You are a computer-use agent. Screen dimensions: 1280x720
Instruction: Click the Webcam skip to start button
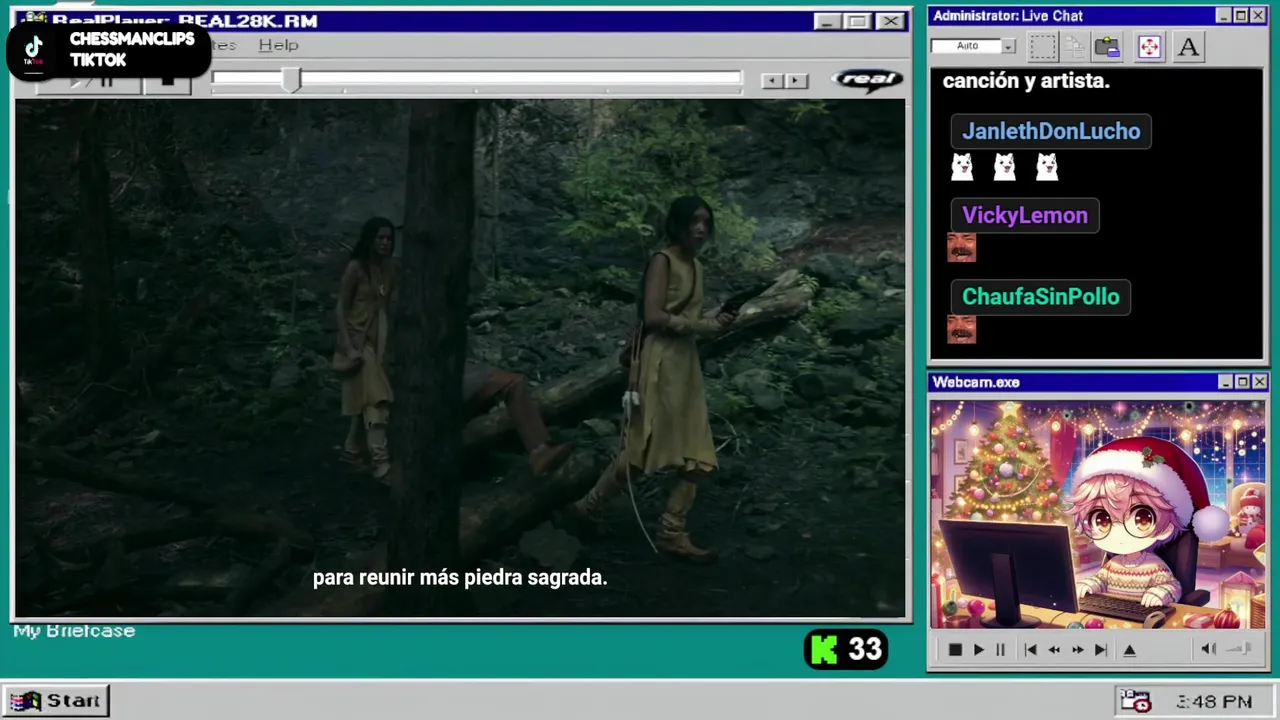(1031, 650)
